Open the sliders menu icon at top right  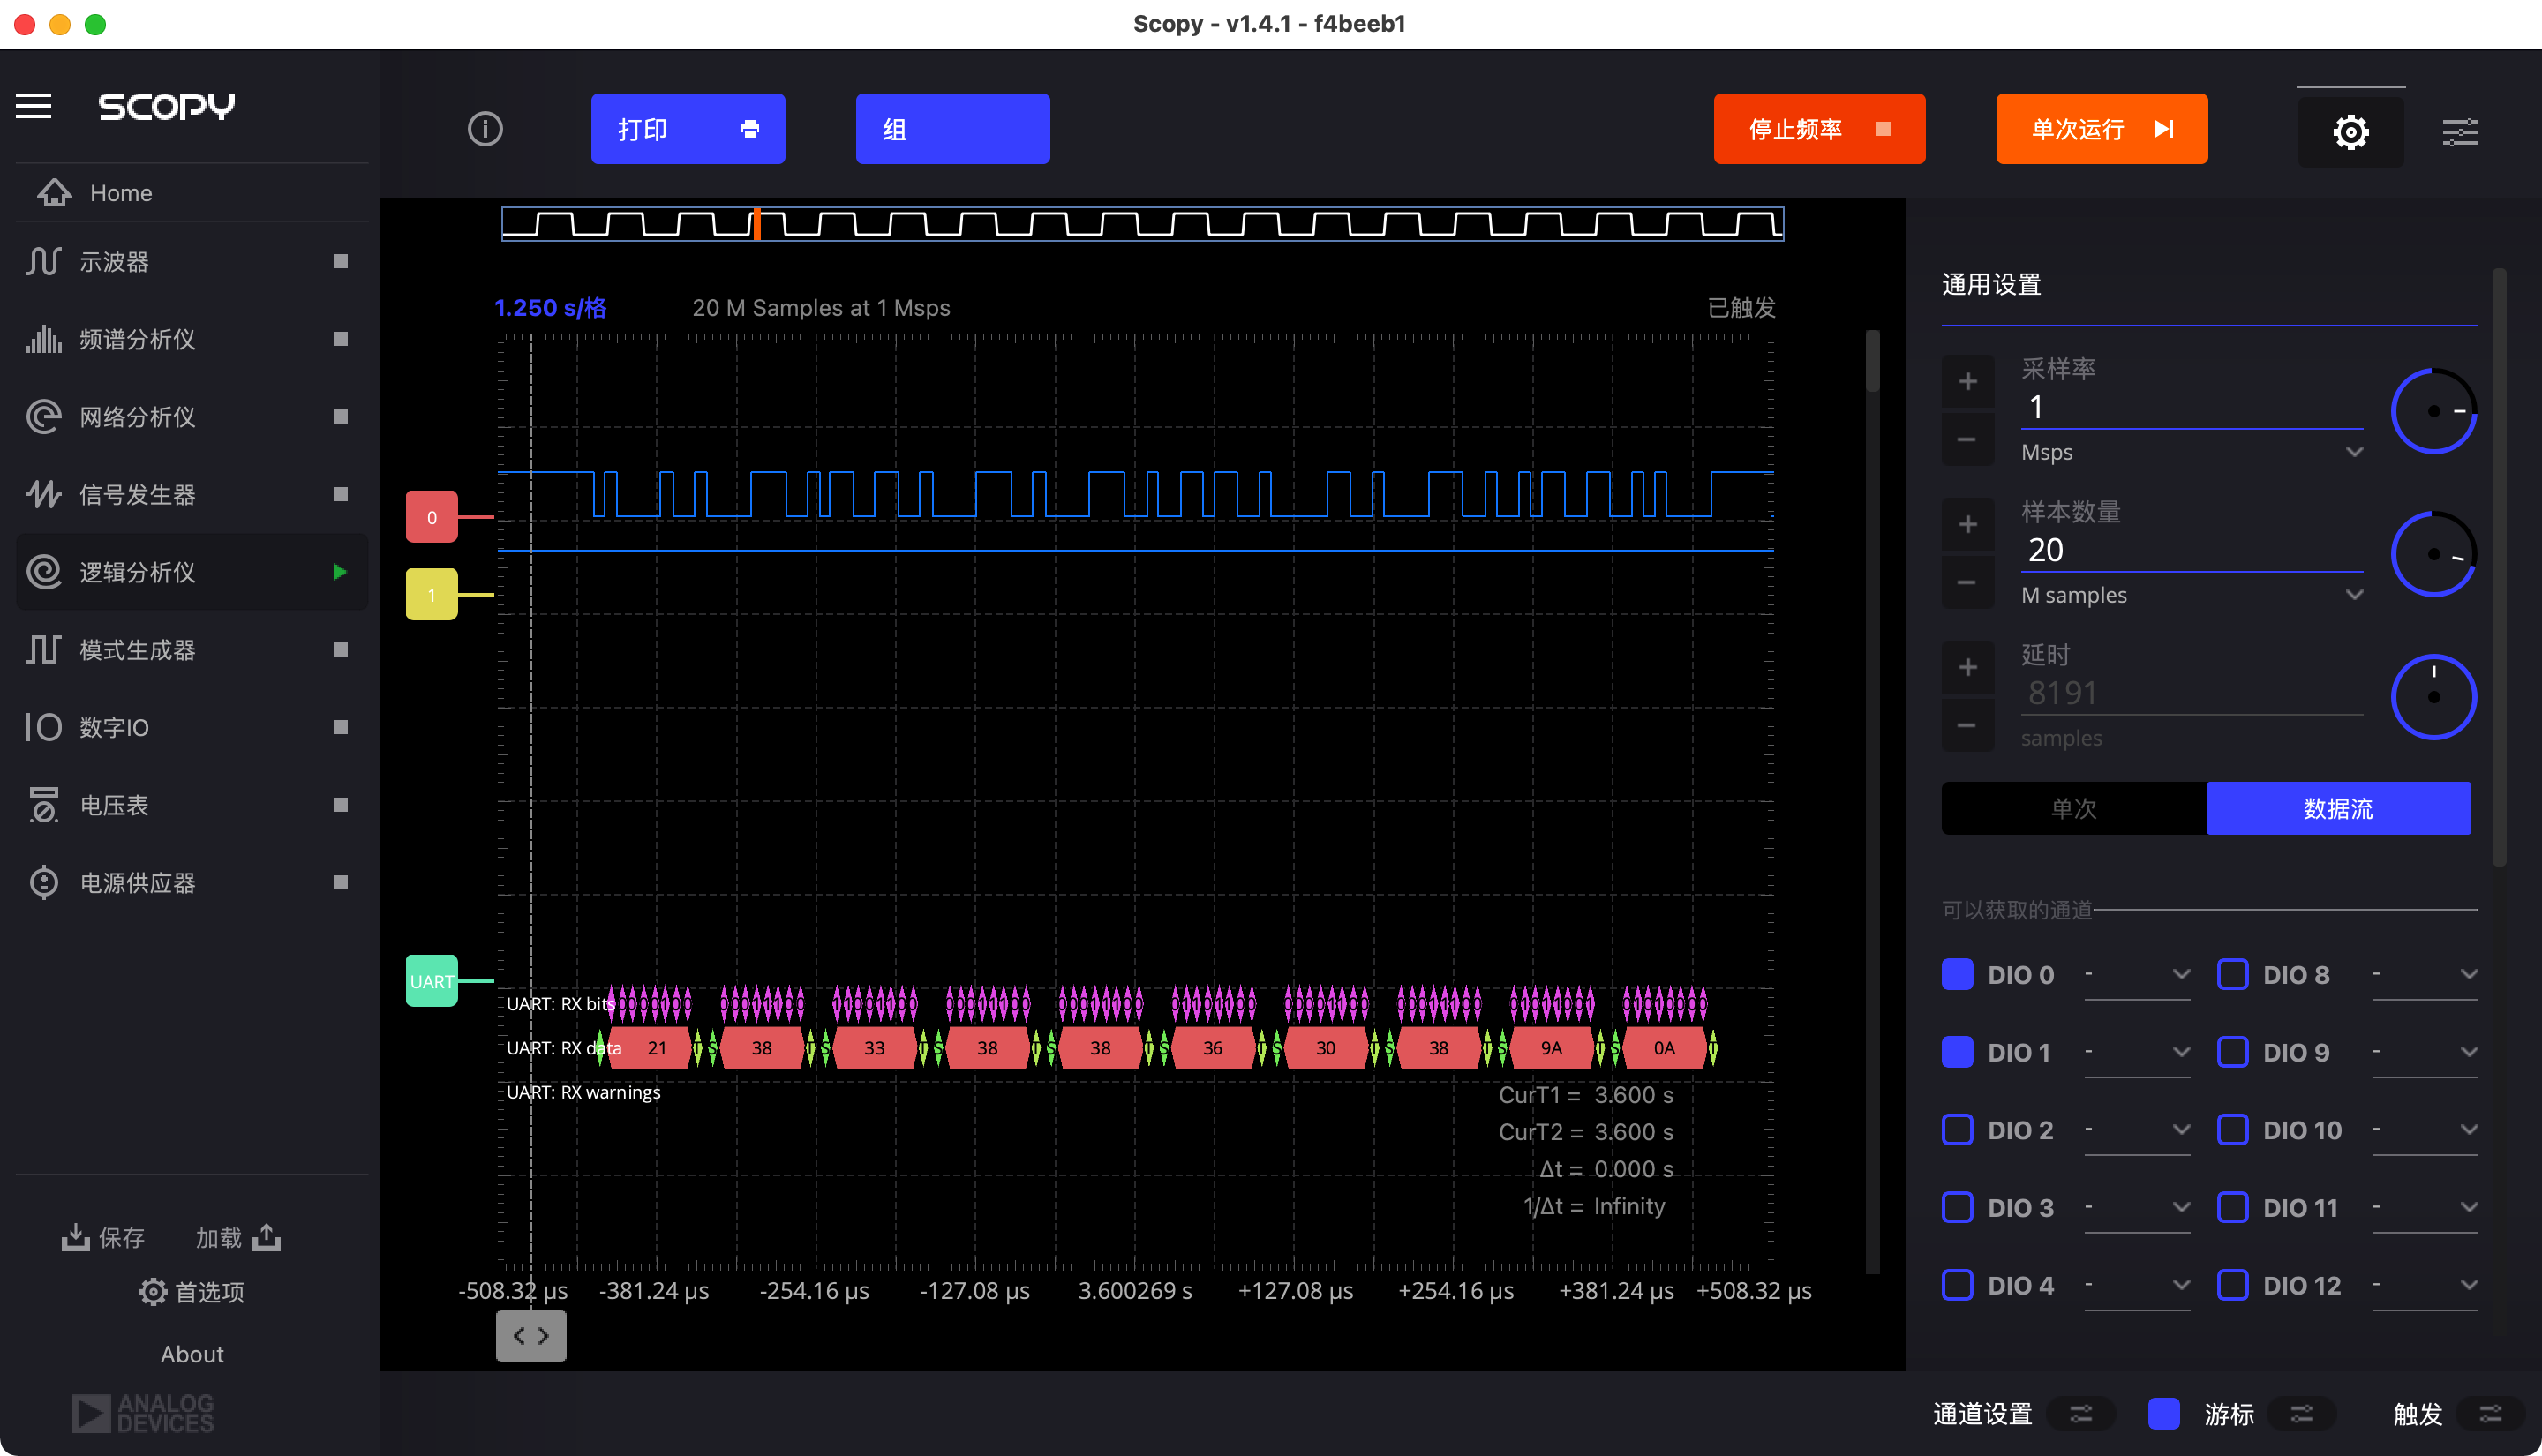[2460, 131]
